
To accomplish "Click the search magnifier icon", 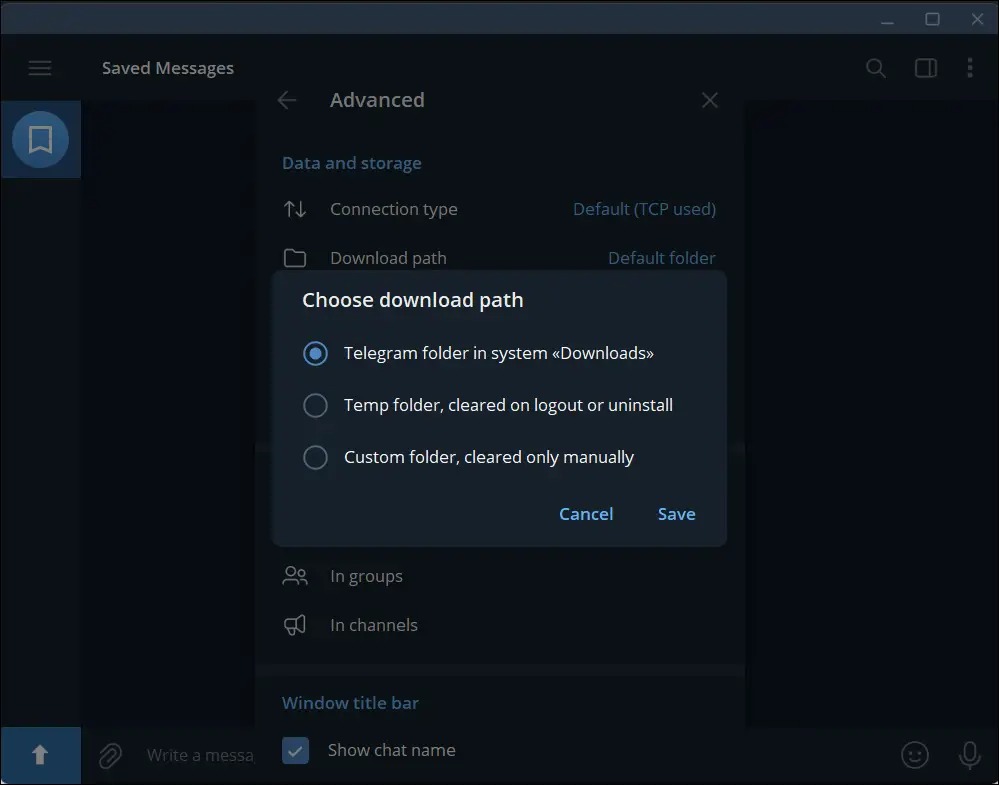I will (876, 68).
